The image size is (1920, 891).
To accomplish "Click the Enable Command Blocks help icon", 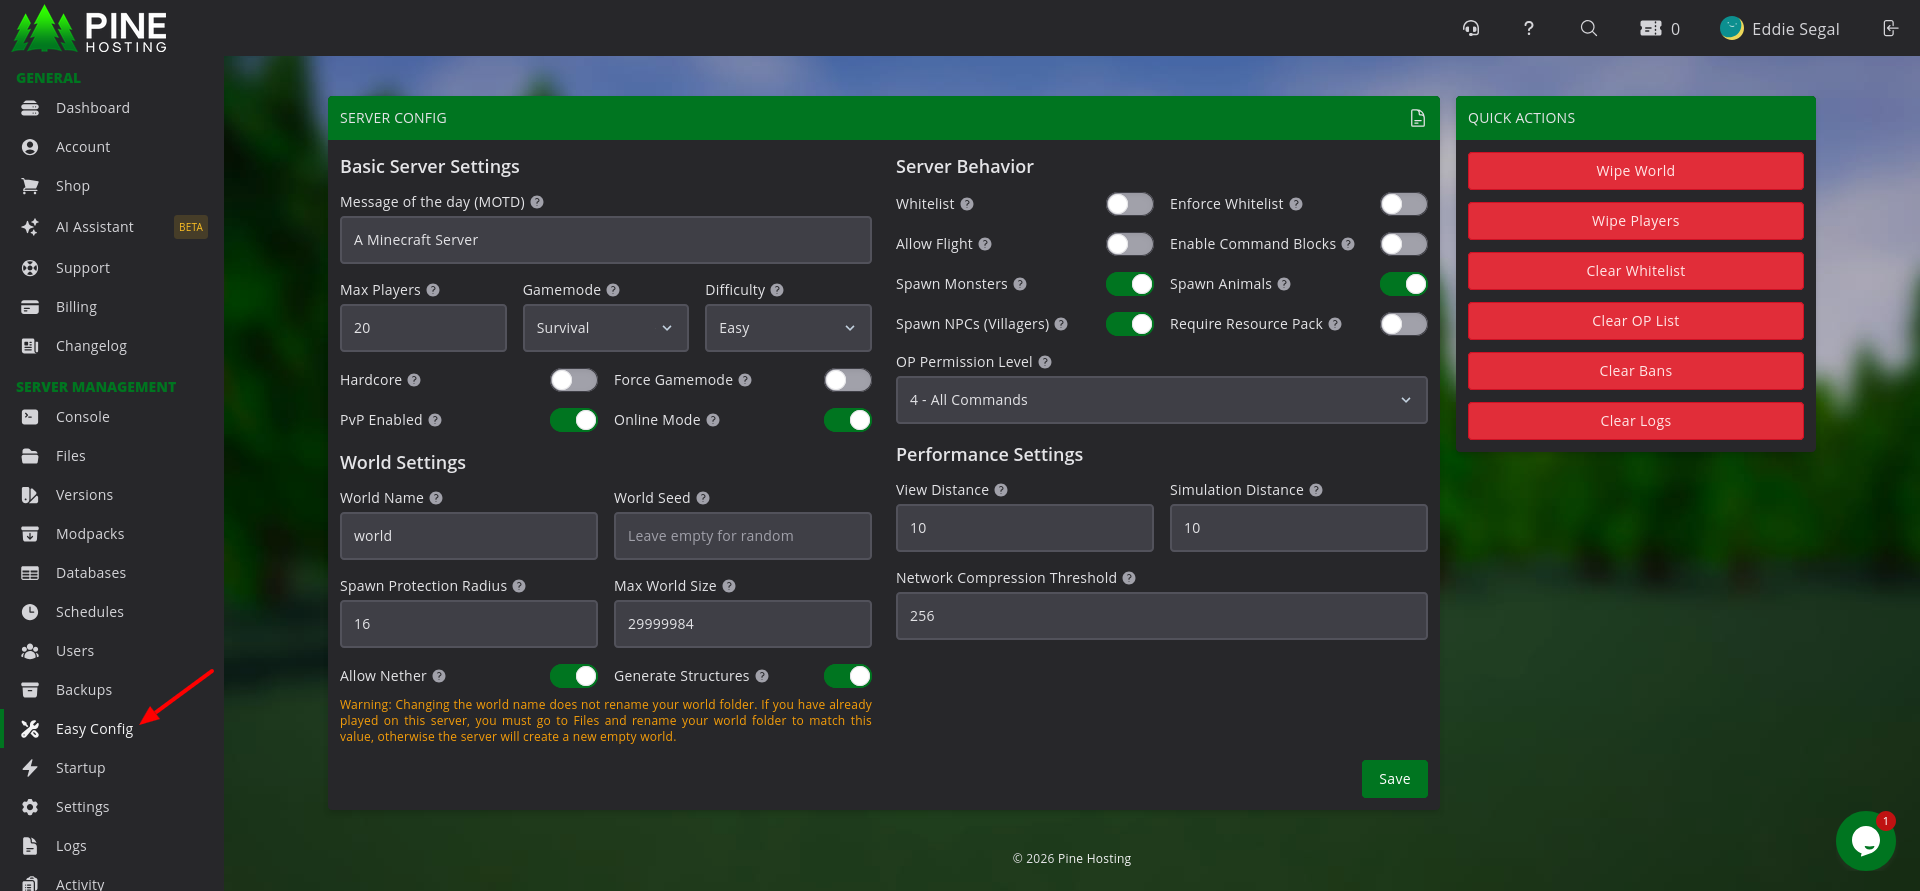I will point(1348,244).
